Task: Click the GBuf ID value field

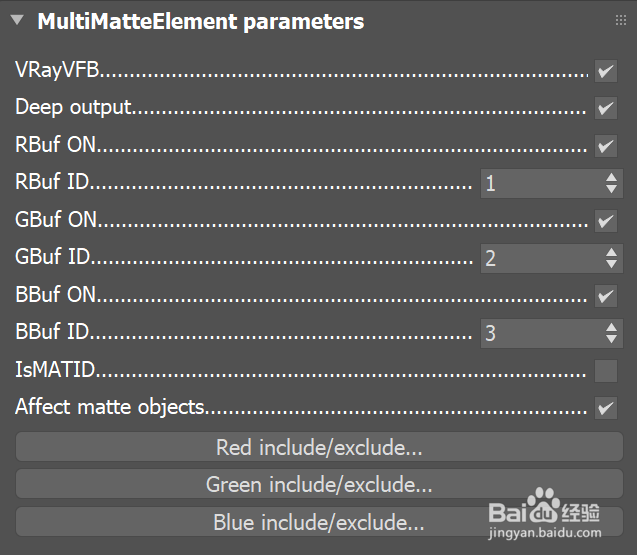Action: 540,258
